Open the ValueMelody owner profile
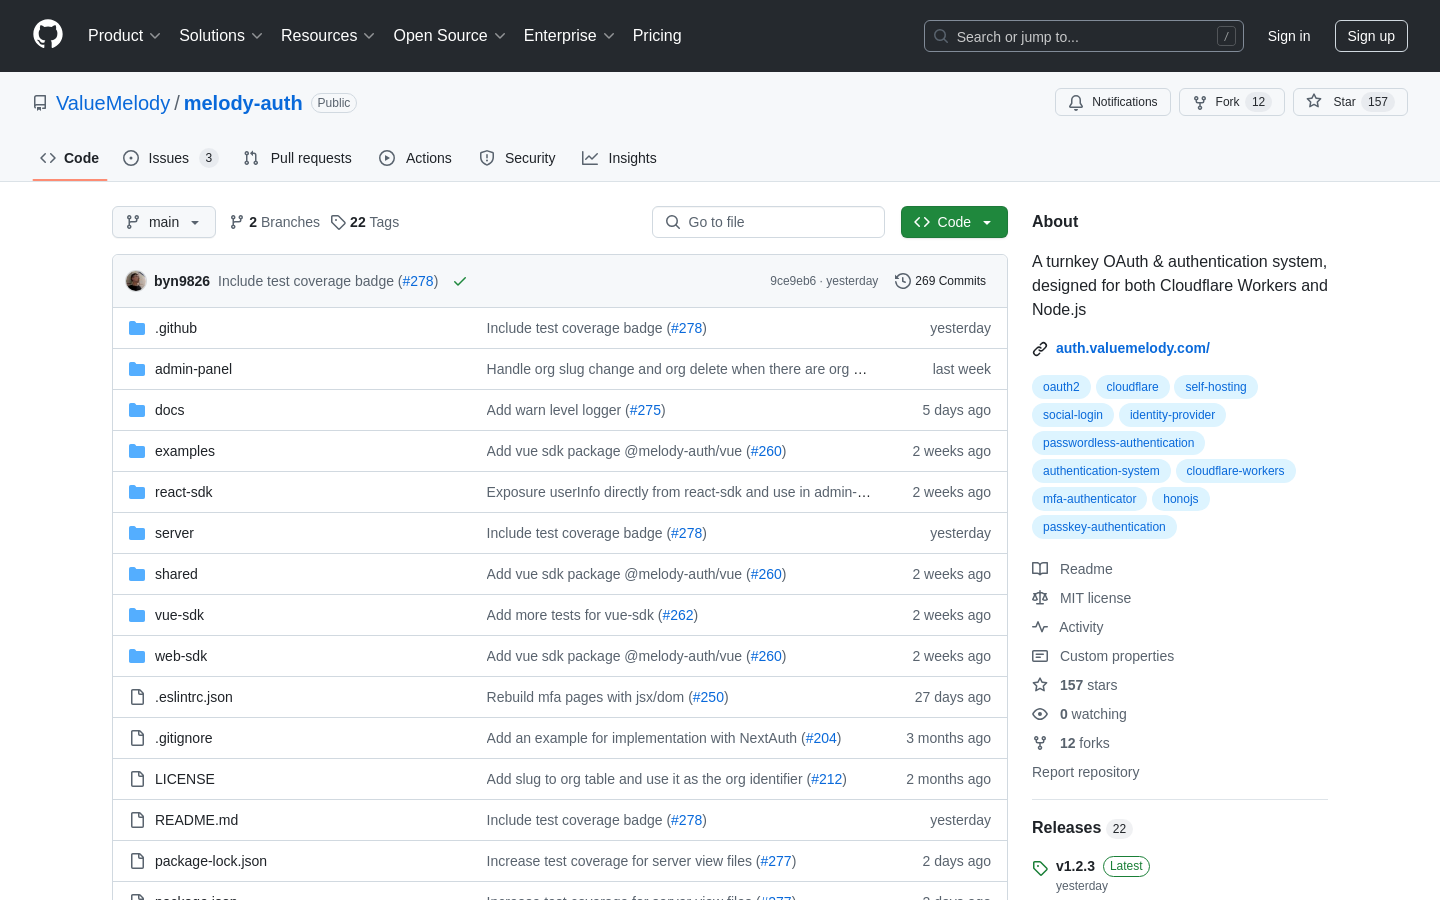 tap(113, 103)
